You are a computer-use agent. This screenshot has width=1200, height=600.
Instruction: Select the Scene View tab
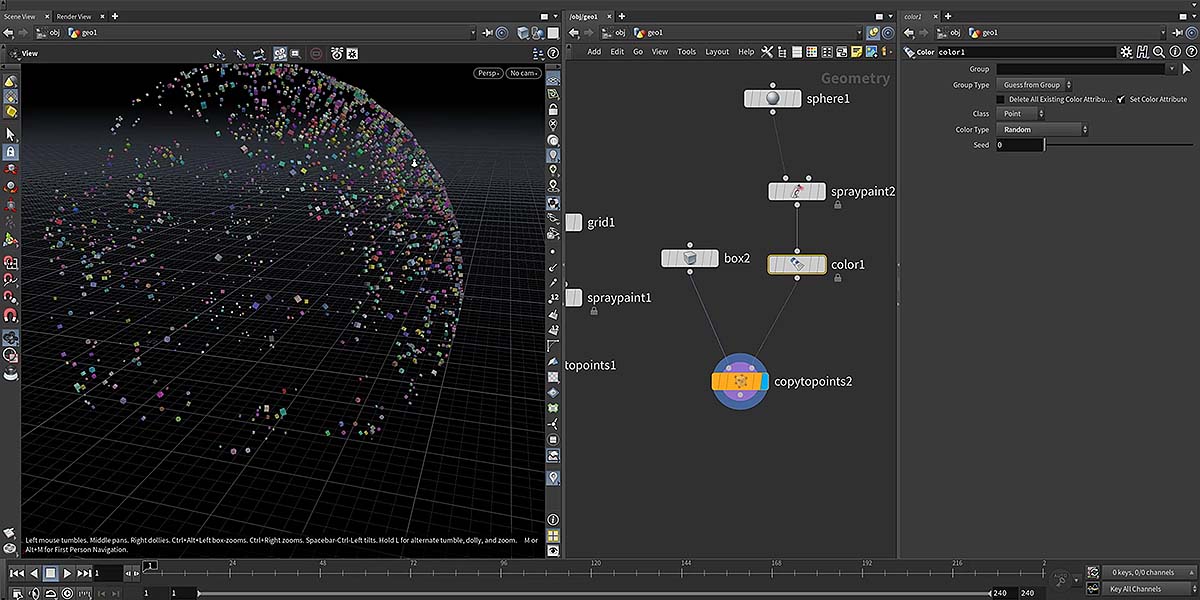pyautogui.click(x=20, y=17)
